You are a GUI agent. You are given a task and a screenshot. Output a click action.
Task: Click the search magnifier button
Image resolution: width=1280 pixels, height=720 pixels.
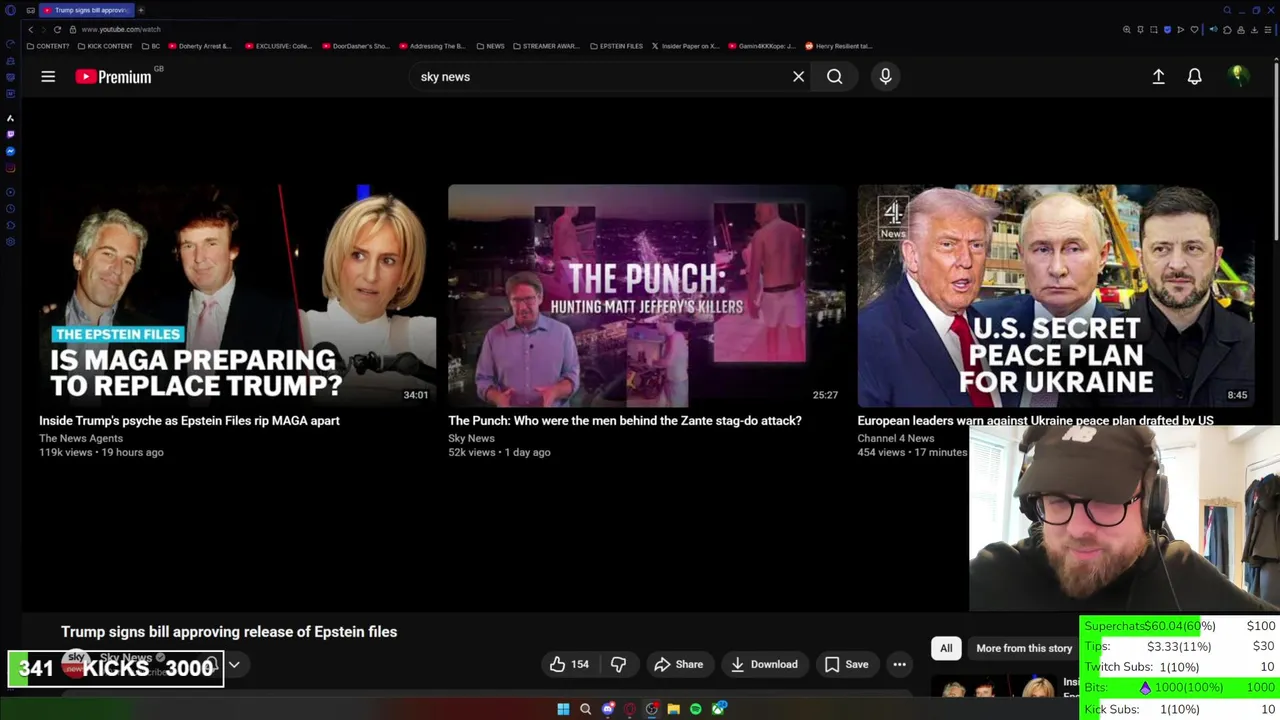pos(834,76)
